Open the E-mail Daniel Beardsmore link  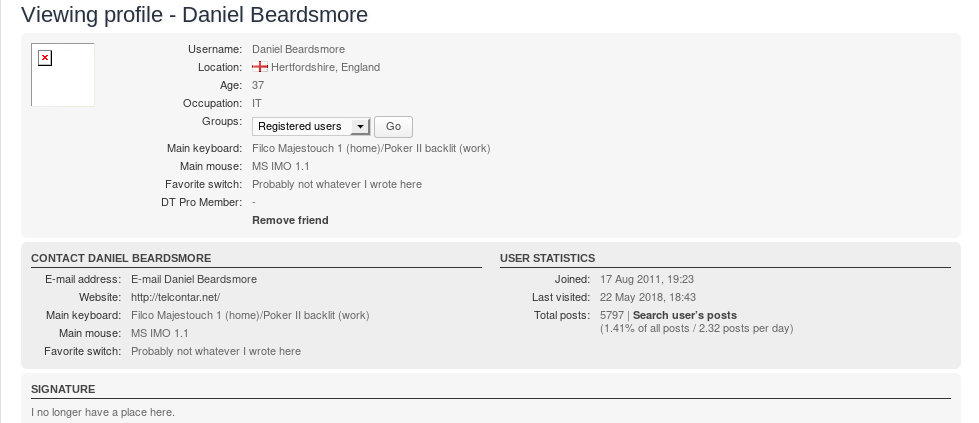193,279
